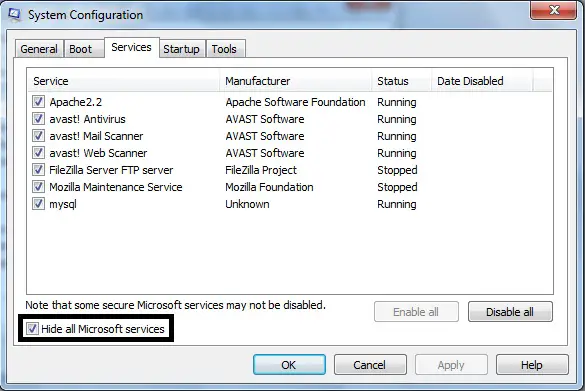The height and width of the screenshot is (391, 585).
Task: Switch to the General tab
Action: coord(39,49)
